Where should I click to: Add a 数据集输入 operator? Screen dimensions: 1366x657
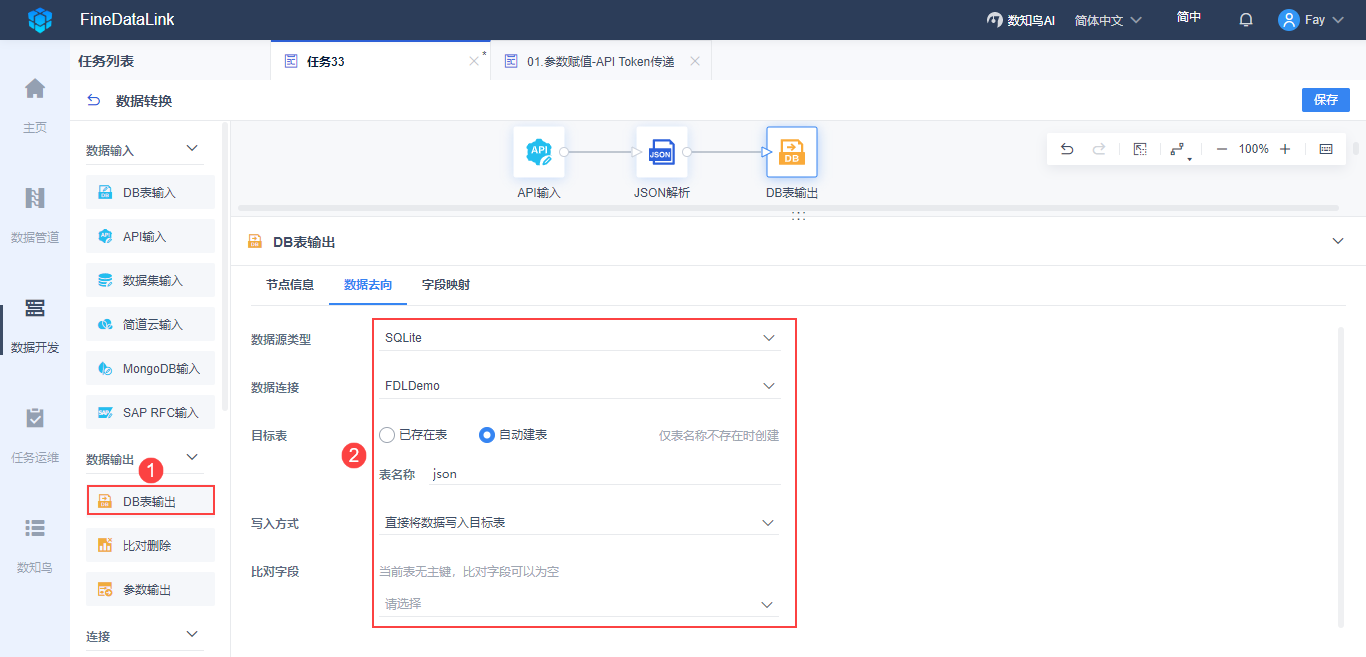(x=150, y=280)
